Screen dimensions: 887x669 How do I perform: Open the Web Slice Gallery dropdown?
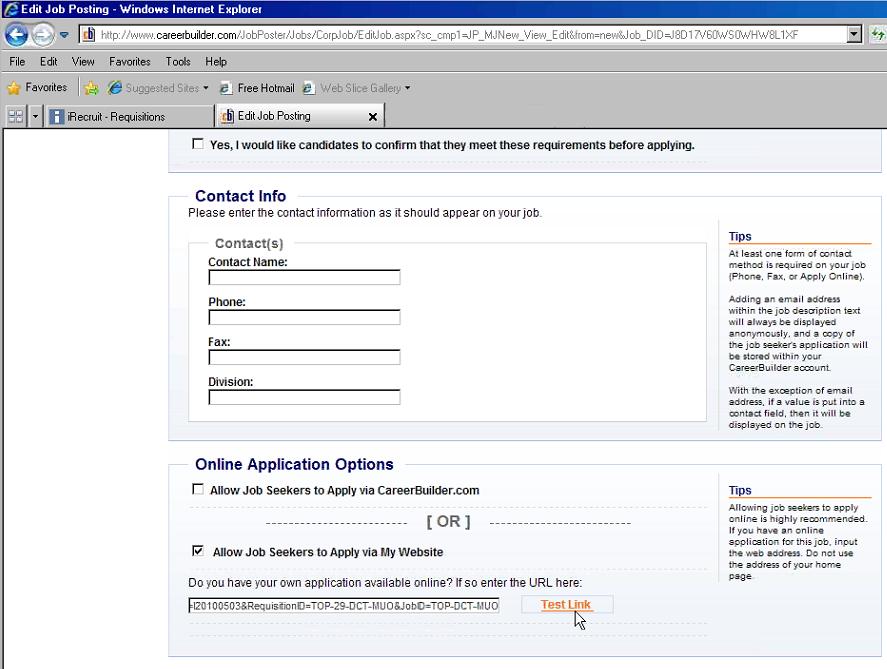(x=356, y=88)
